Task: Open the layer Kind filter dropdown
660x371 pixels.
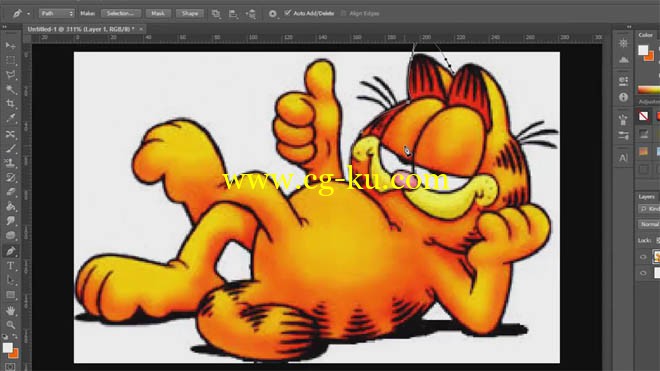Action: click(649, 209)
